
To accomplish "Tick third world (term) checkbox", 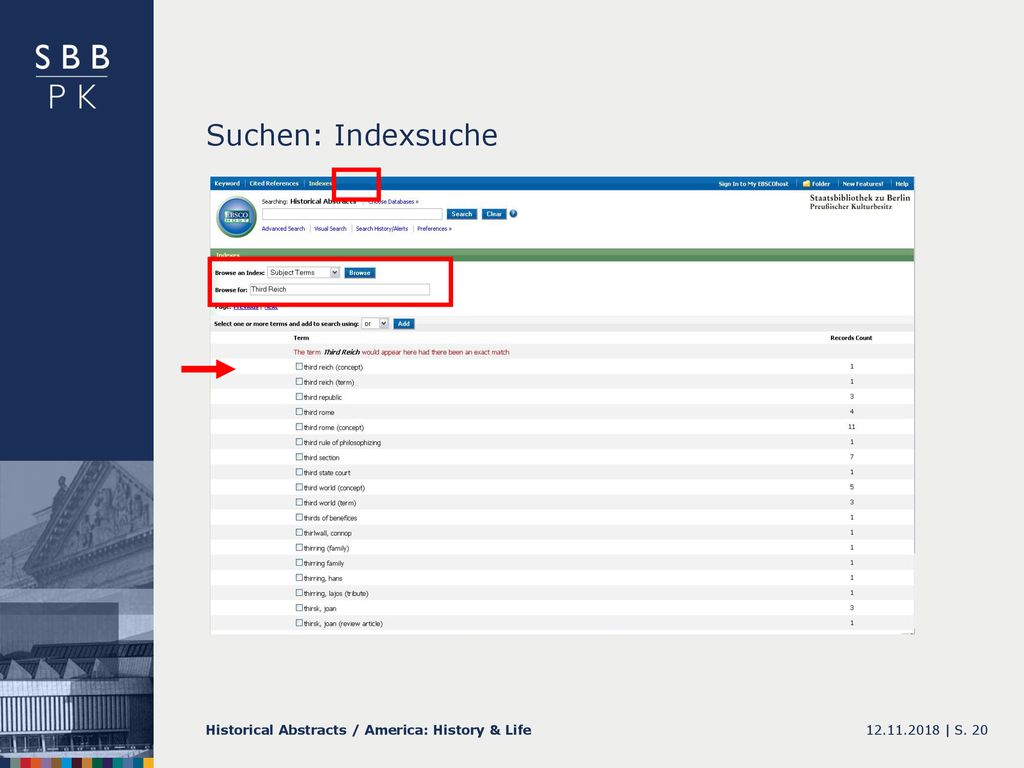I will click(299, 502).
